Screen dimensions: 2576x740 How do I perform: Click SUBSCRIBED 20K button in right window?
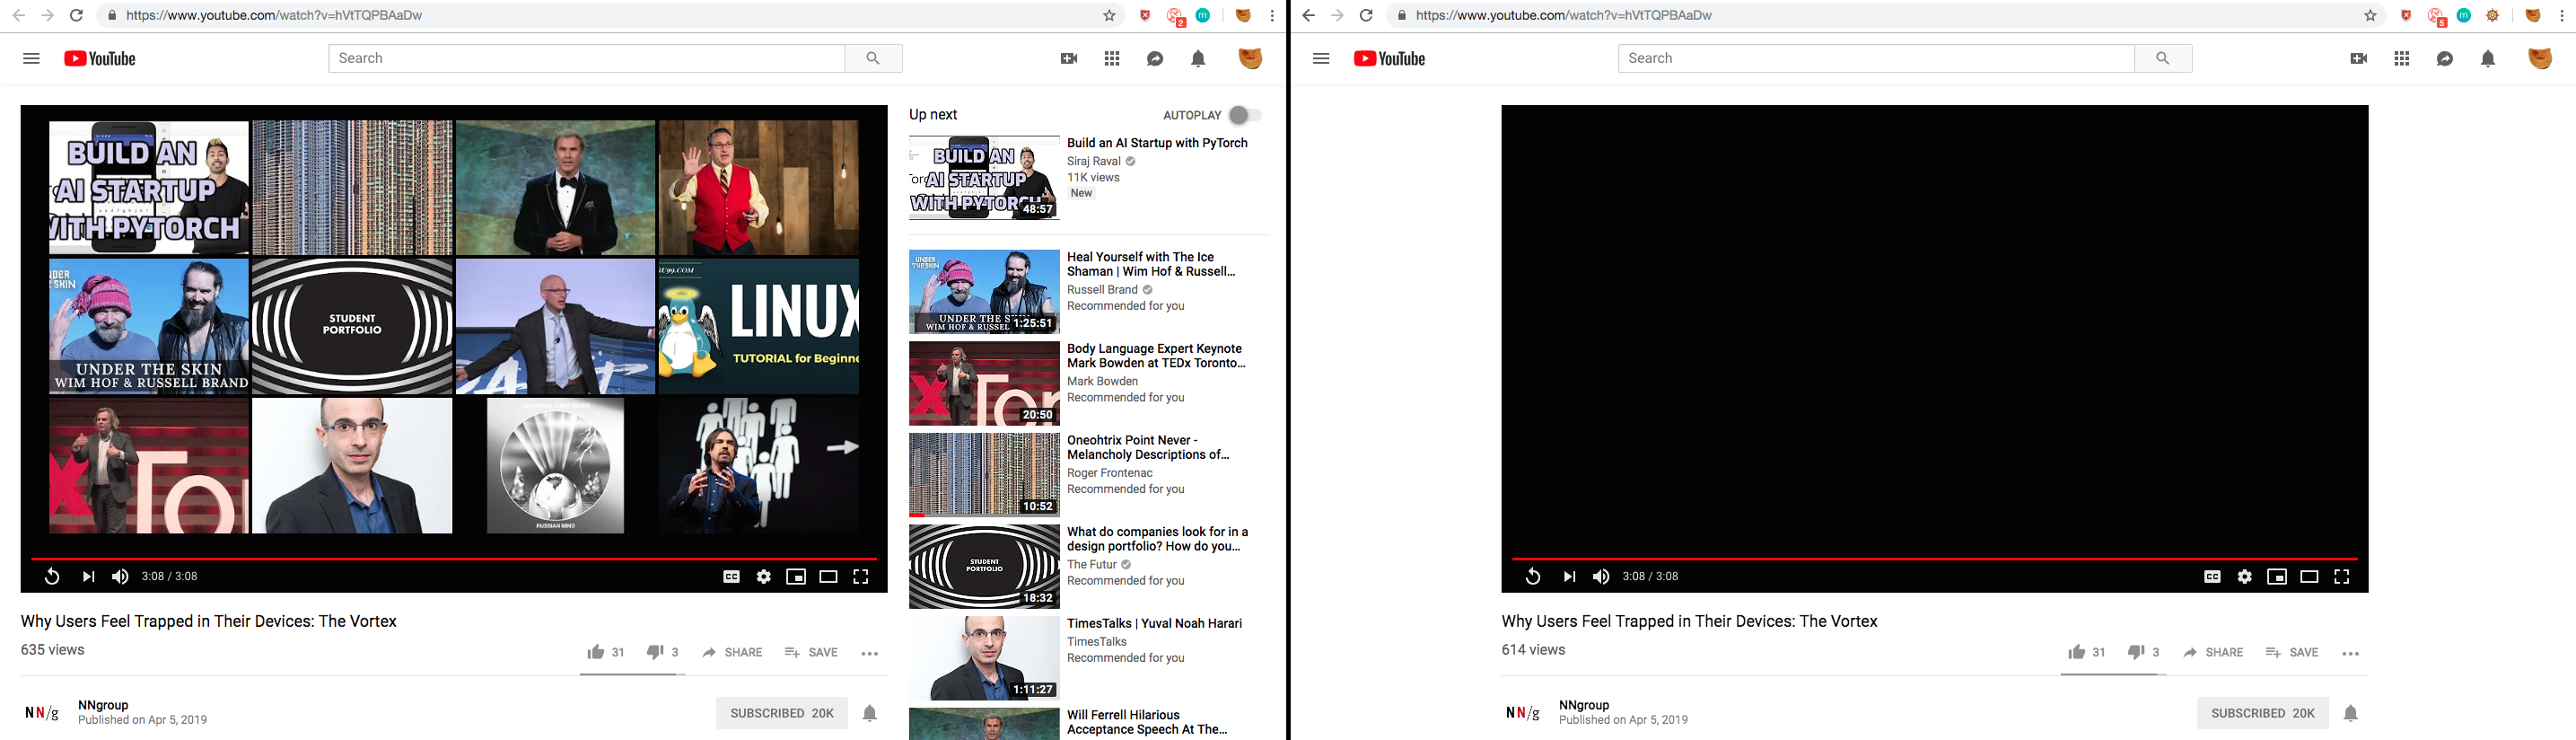click(x=2263, y=713)
